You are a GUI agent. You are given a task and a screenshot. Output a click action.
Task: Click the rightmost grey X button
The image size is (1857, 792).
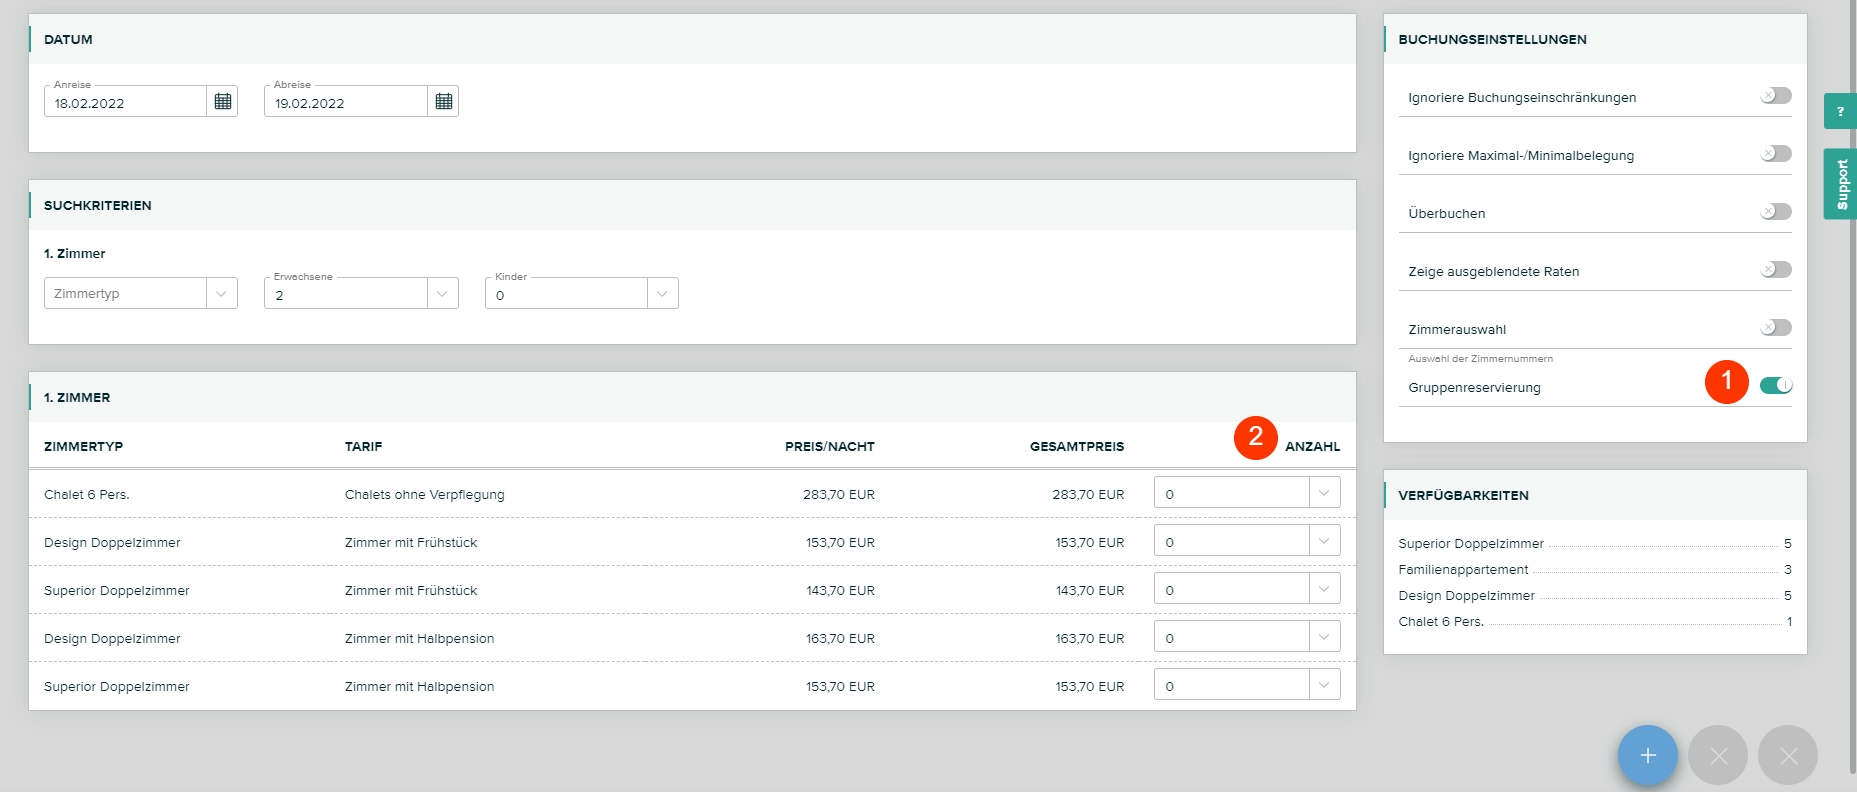(1787, 755)
